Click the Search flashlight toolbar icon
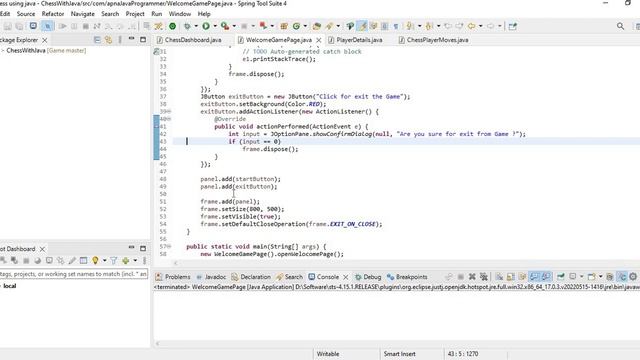The height and width of the screenshot is (360, 640). click(x=329, y=26)
